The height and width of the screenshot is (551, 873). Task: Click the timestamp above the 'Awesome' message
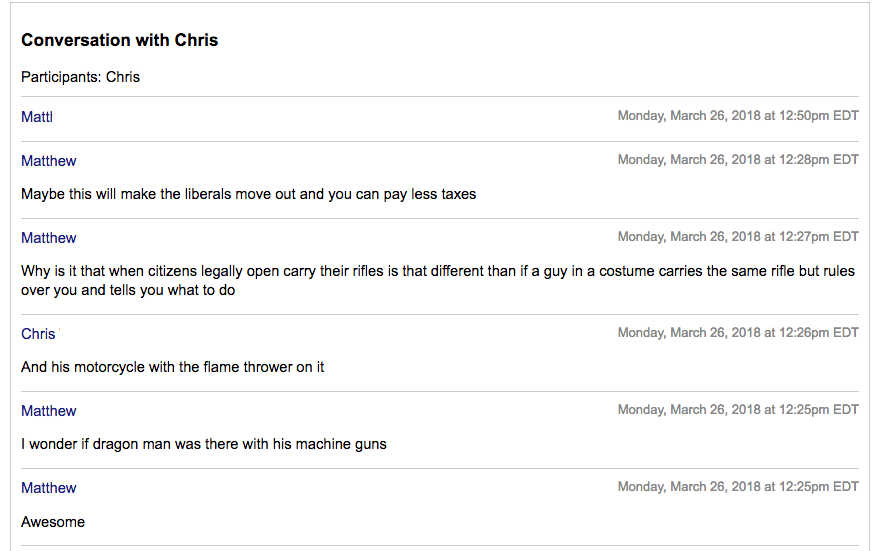pos(738,486)
